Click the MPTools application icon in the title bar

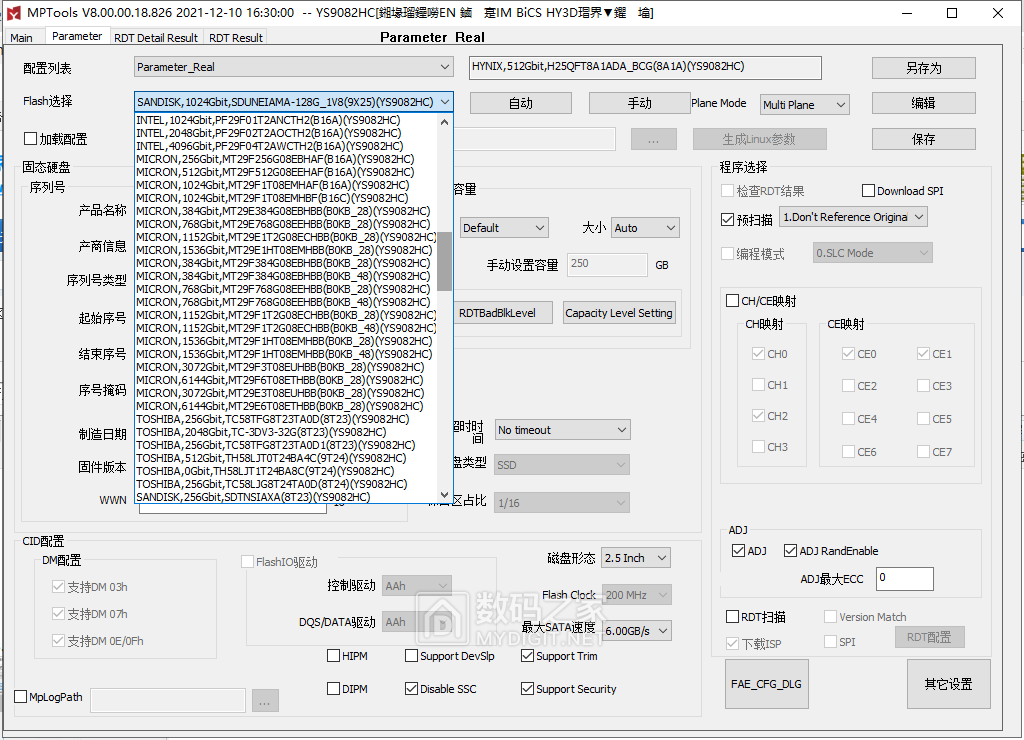click(x=14, y=13)
